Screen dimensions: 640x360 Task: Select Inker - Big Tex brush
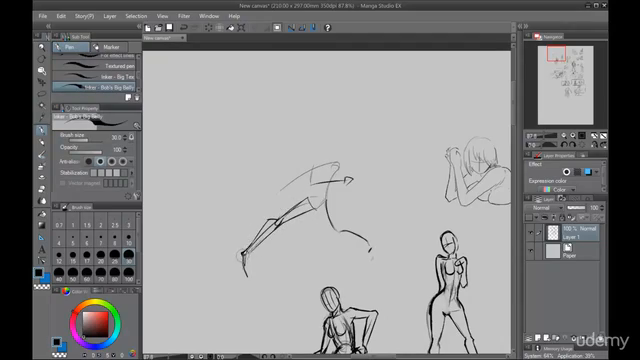[94, 76]
